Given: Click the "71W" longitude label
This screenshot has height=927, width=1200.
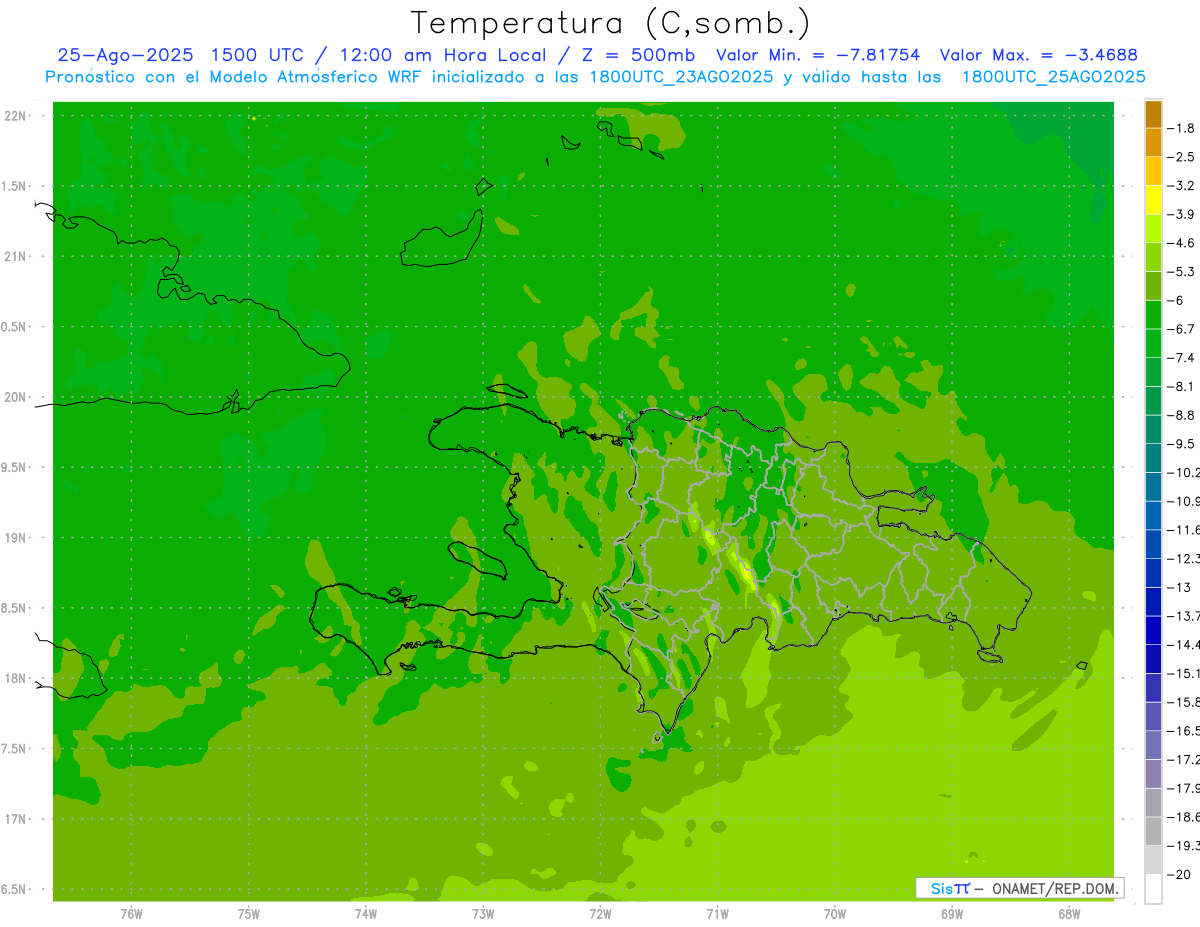Looking at the screenshot, I should pos(717,913).
